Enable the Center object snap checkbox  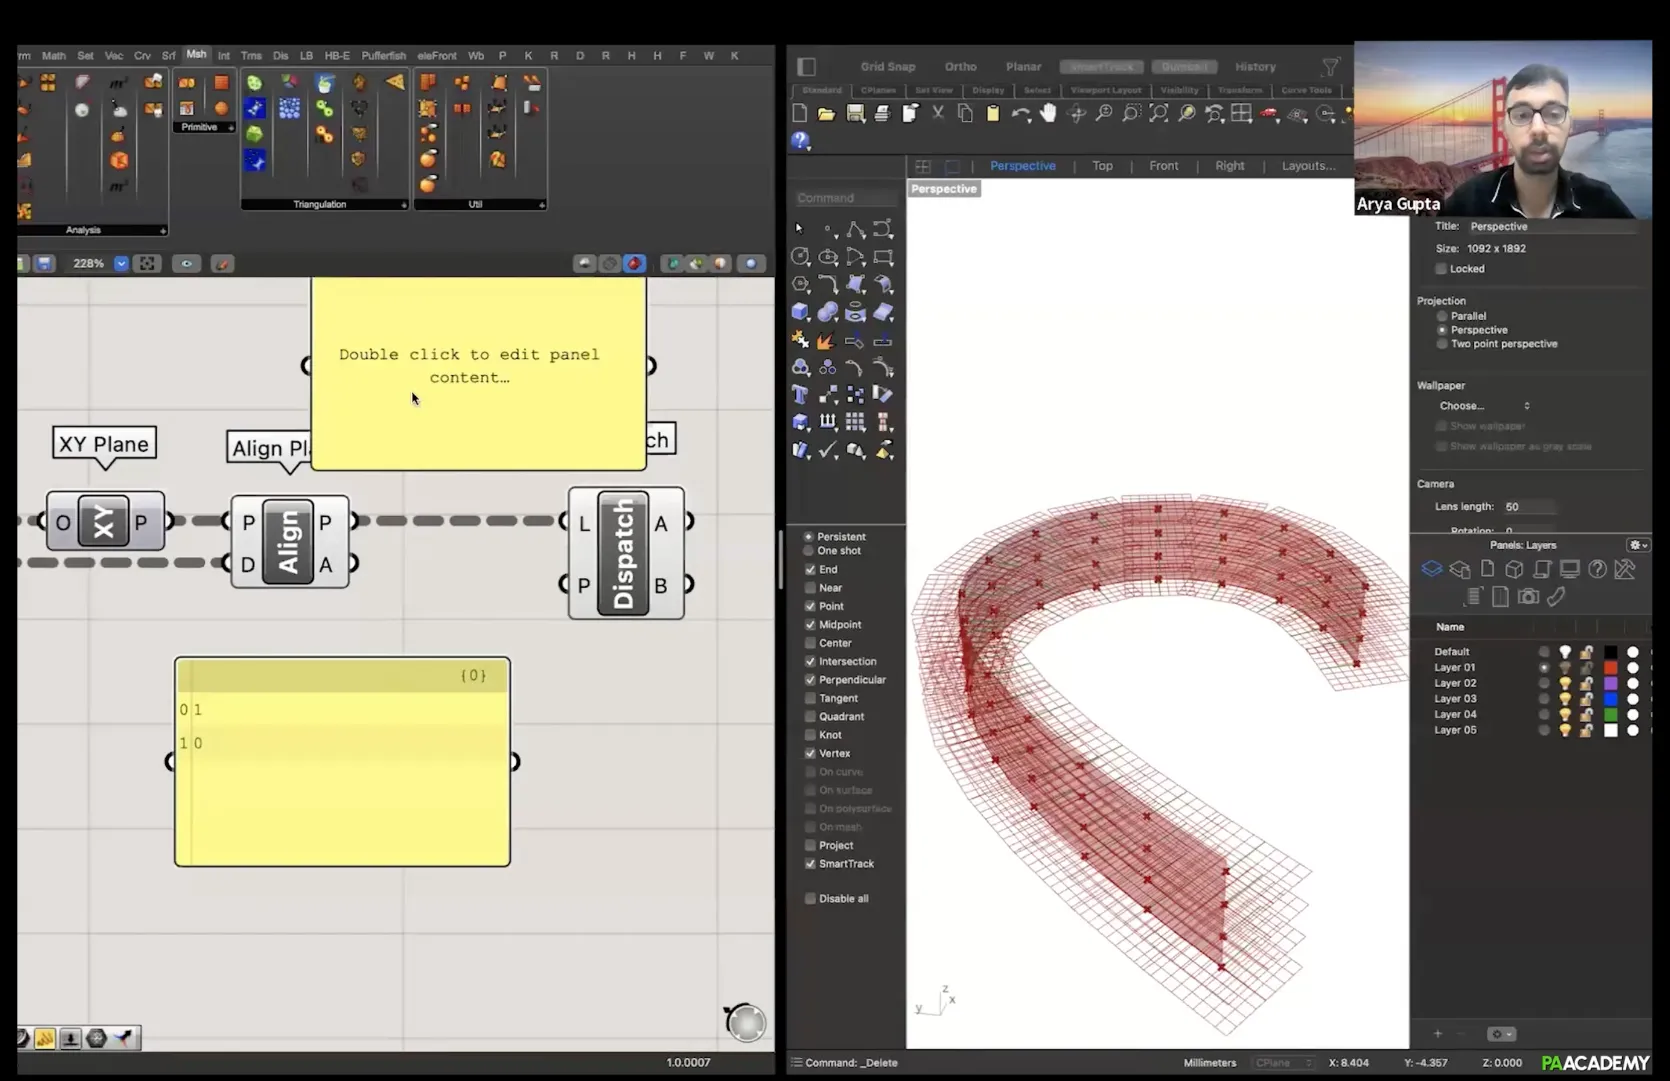811,643
